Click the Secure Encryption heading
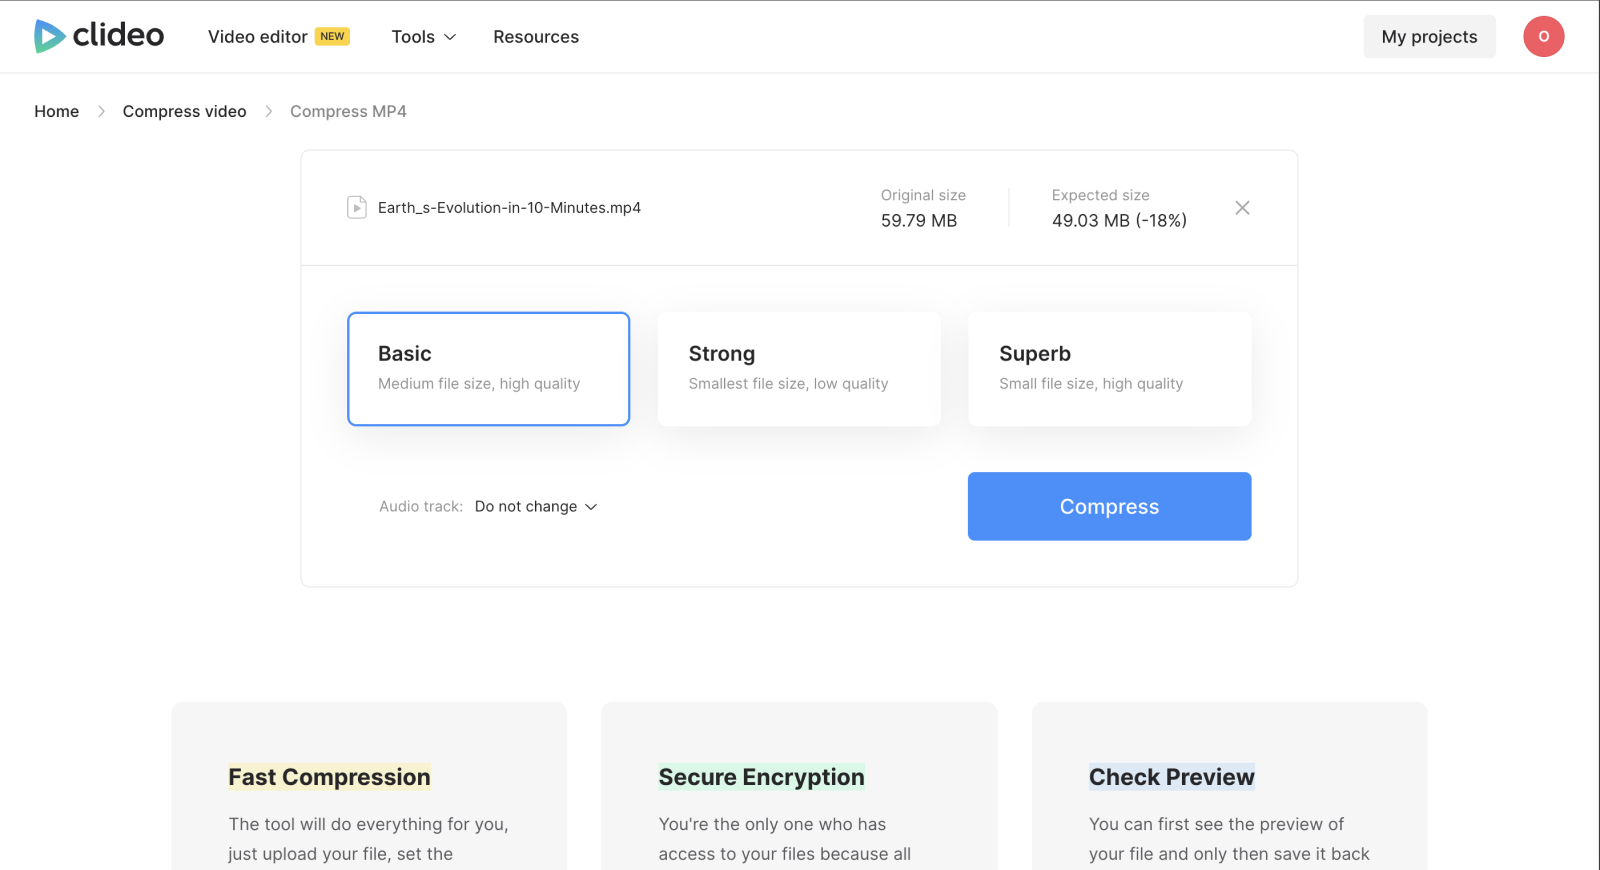 pyautogui.click(x=761, y=777)
